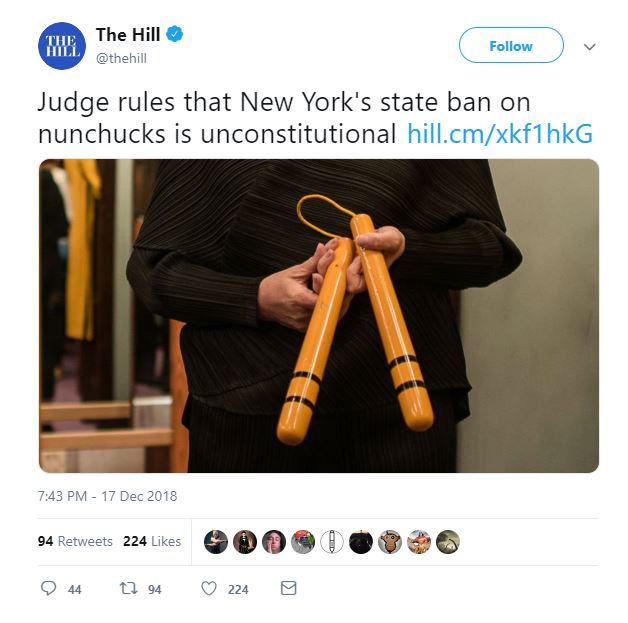Follow The Hill account
This screenshot has height=623, width=628.
coord(511,45)
